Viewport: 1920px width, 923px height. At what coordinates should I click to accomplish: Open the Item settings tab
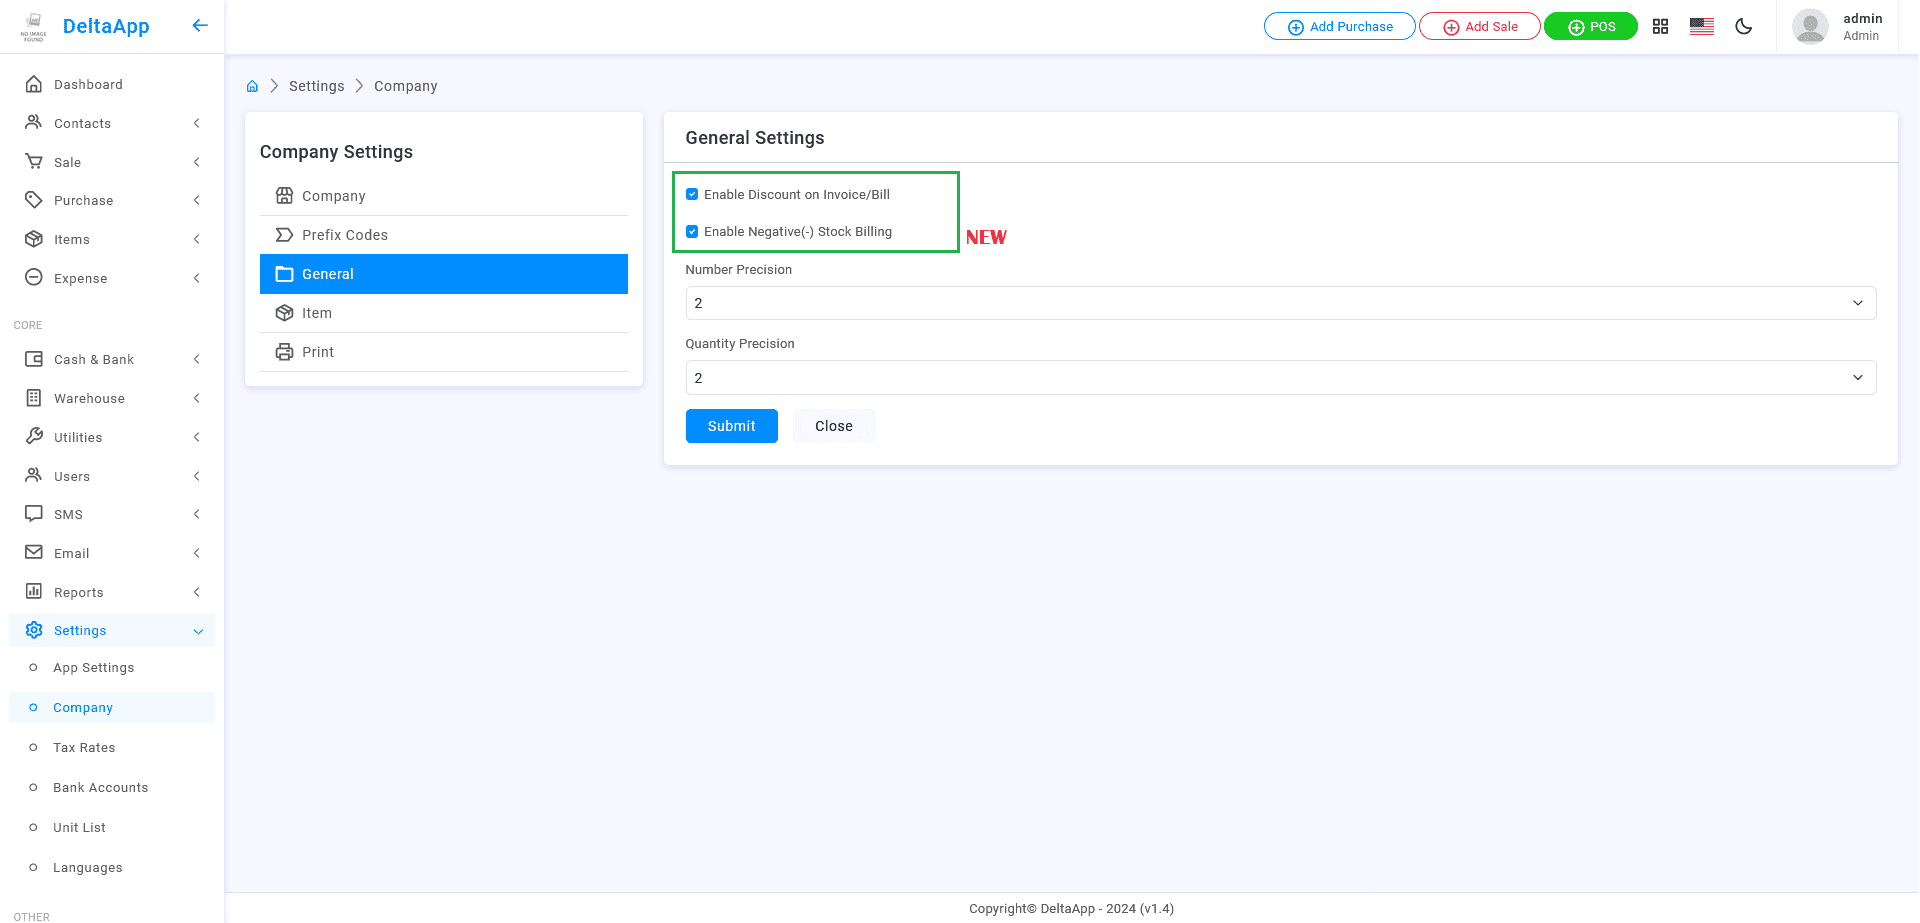point(444,313)
